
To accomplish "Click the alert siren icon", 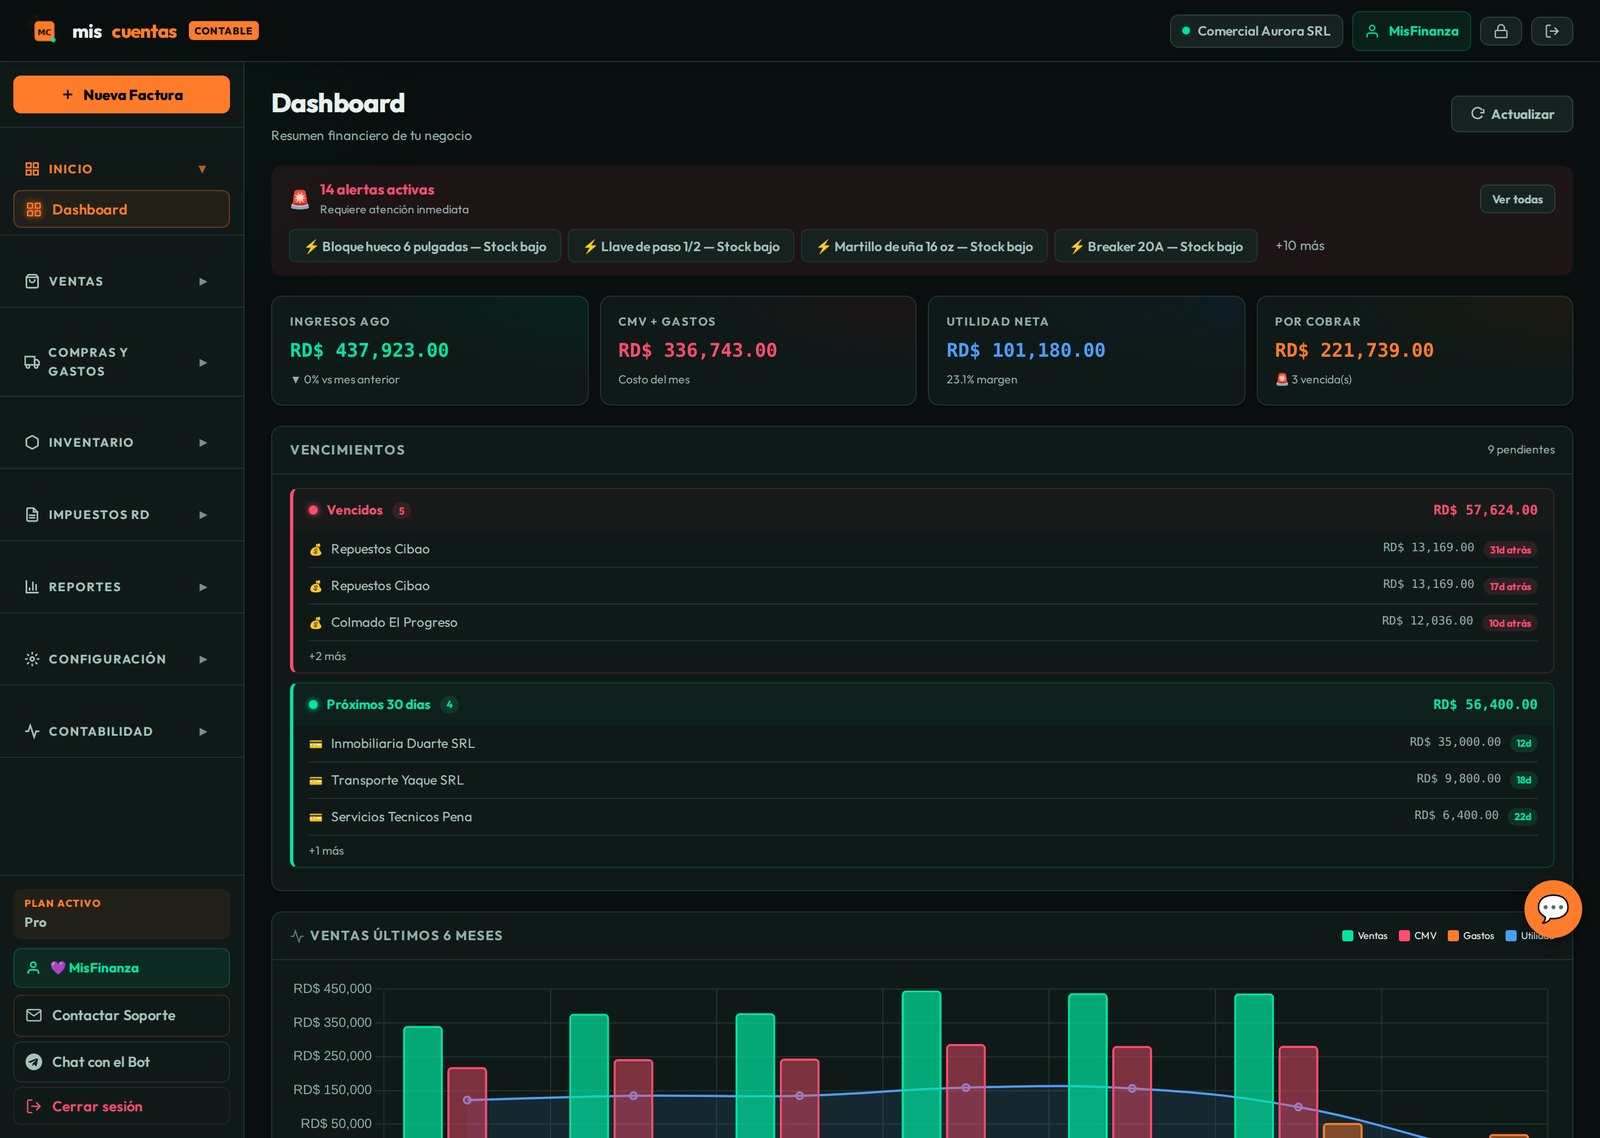I will pos(300,199).
